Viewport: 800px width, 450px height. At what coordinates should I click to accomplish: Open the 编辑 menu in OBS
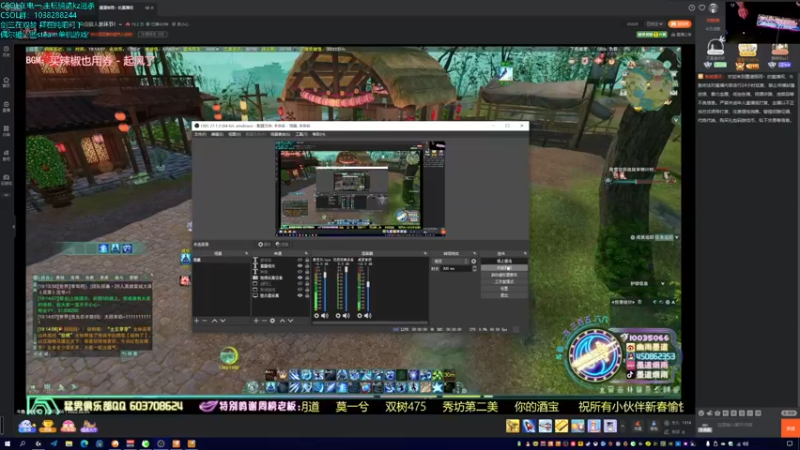217,134
